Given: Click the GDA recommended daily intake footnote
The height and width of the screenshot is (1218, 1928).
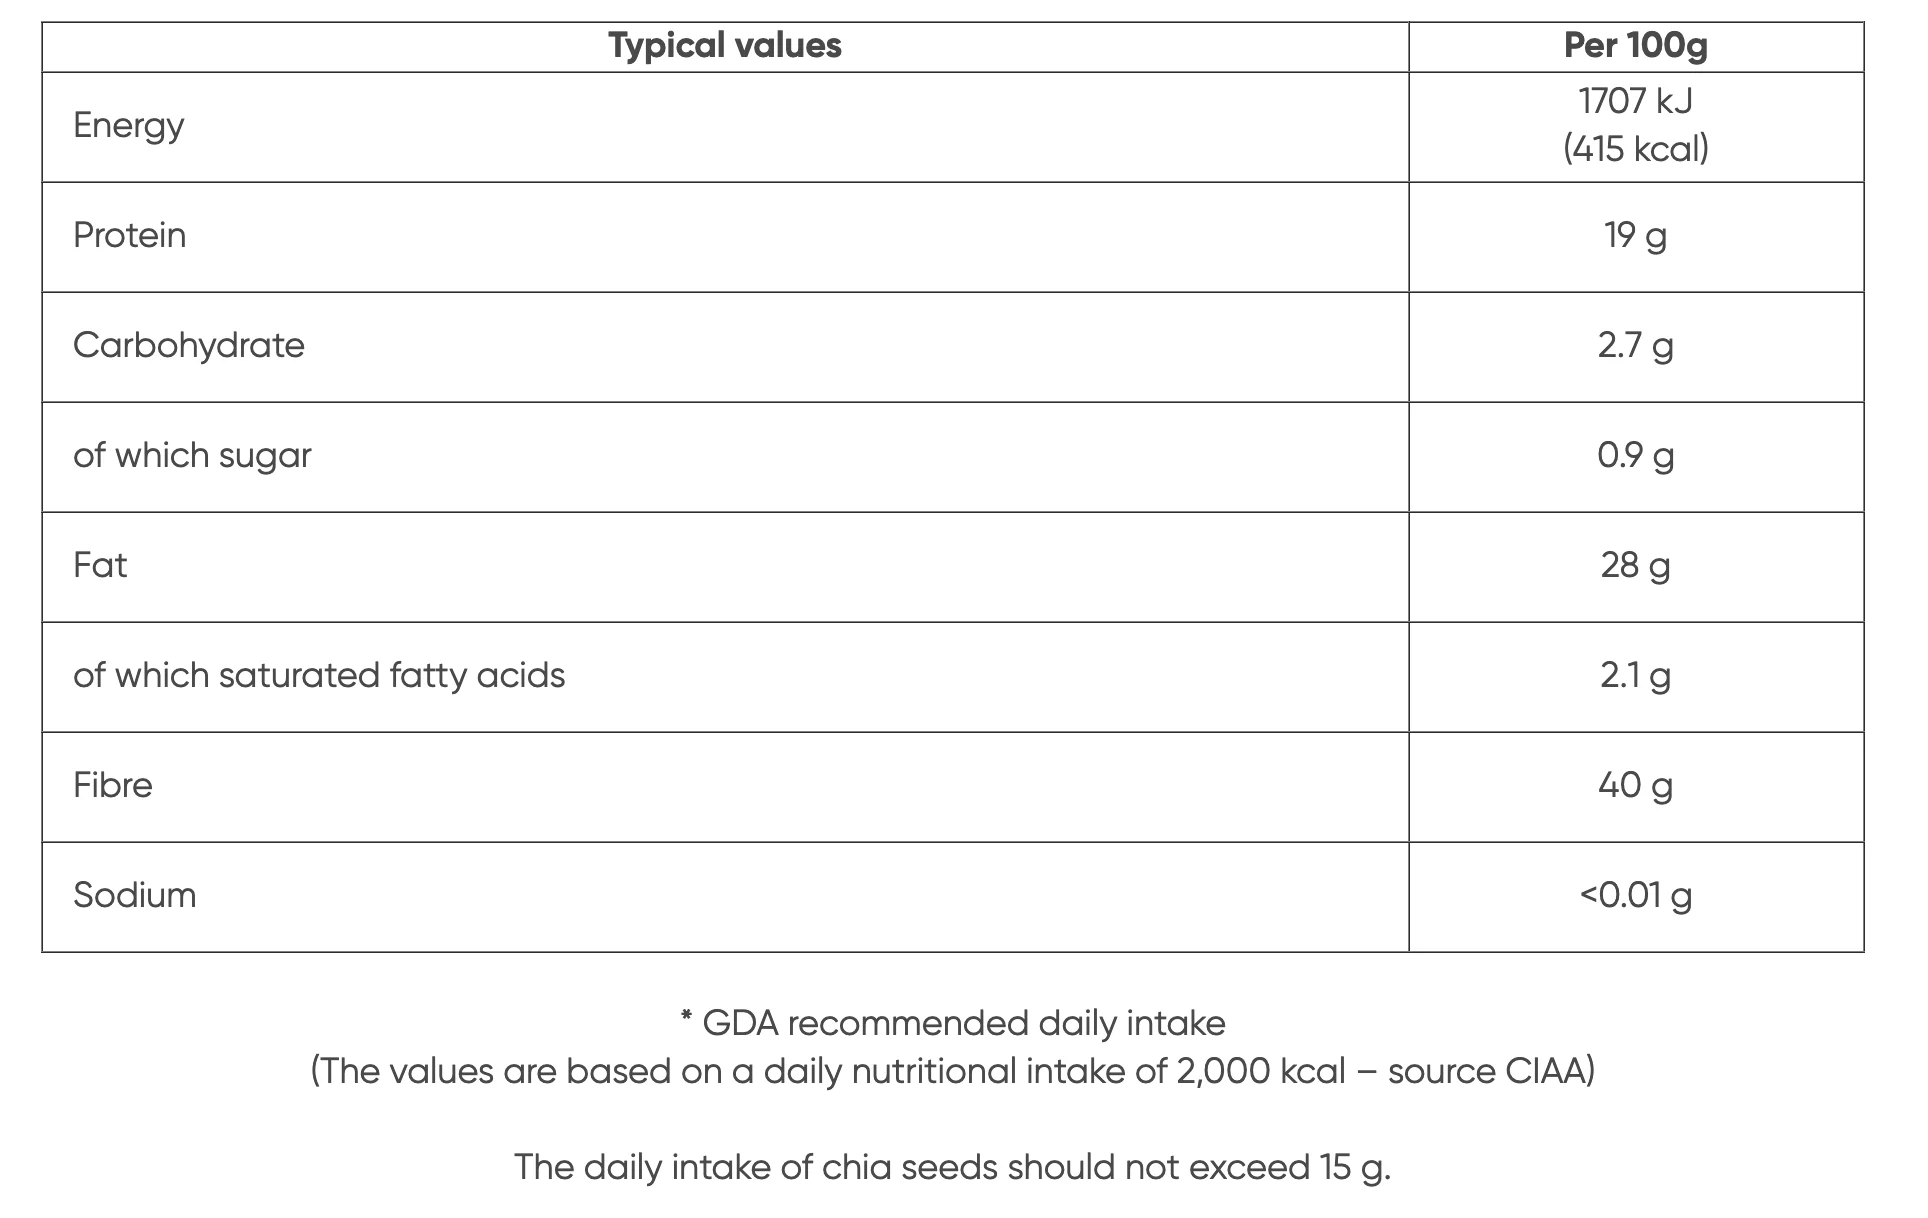Looking at the screenshot, I should [953, 1023].
